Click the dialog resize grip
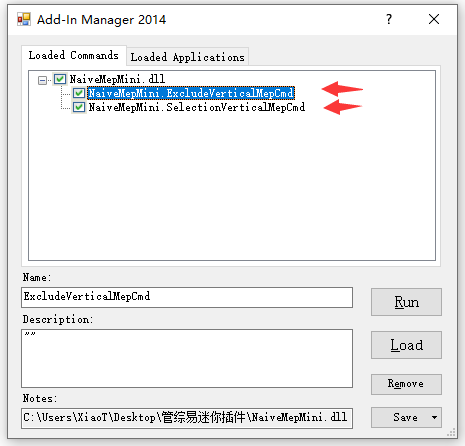This screenshot has height=446, width=465. coord(452,433)
